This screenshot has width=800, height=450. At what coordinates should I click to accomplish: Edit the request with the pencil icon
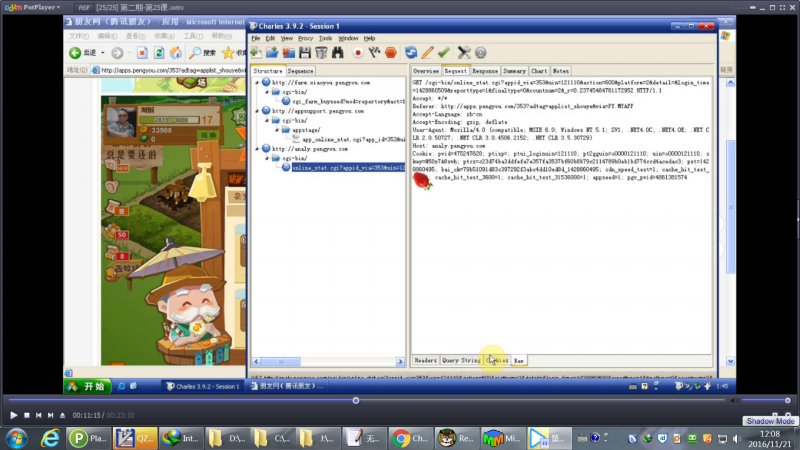[x=428, y=53]
